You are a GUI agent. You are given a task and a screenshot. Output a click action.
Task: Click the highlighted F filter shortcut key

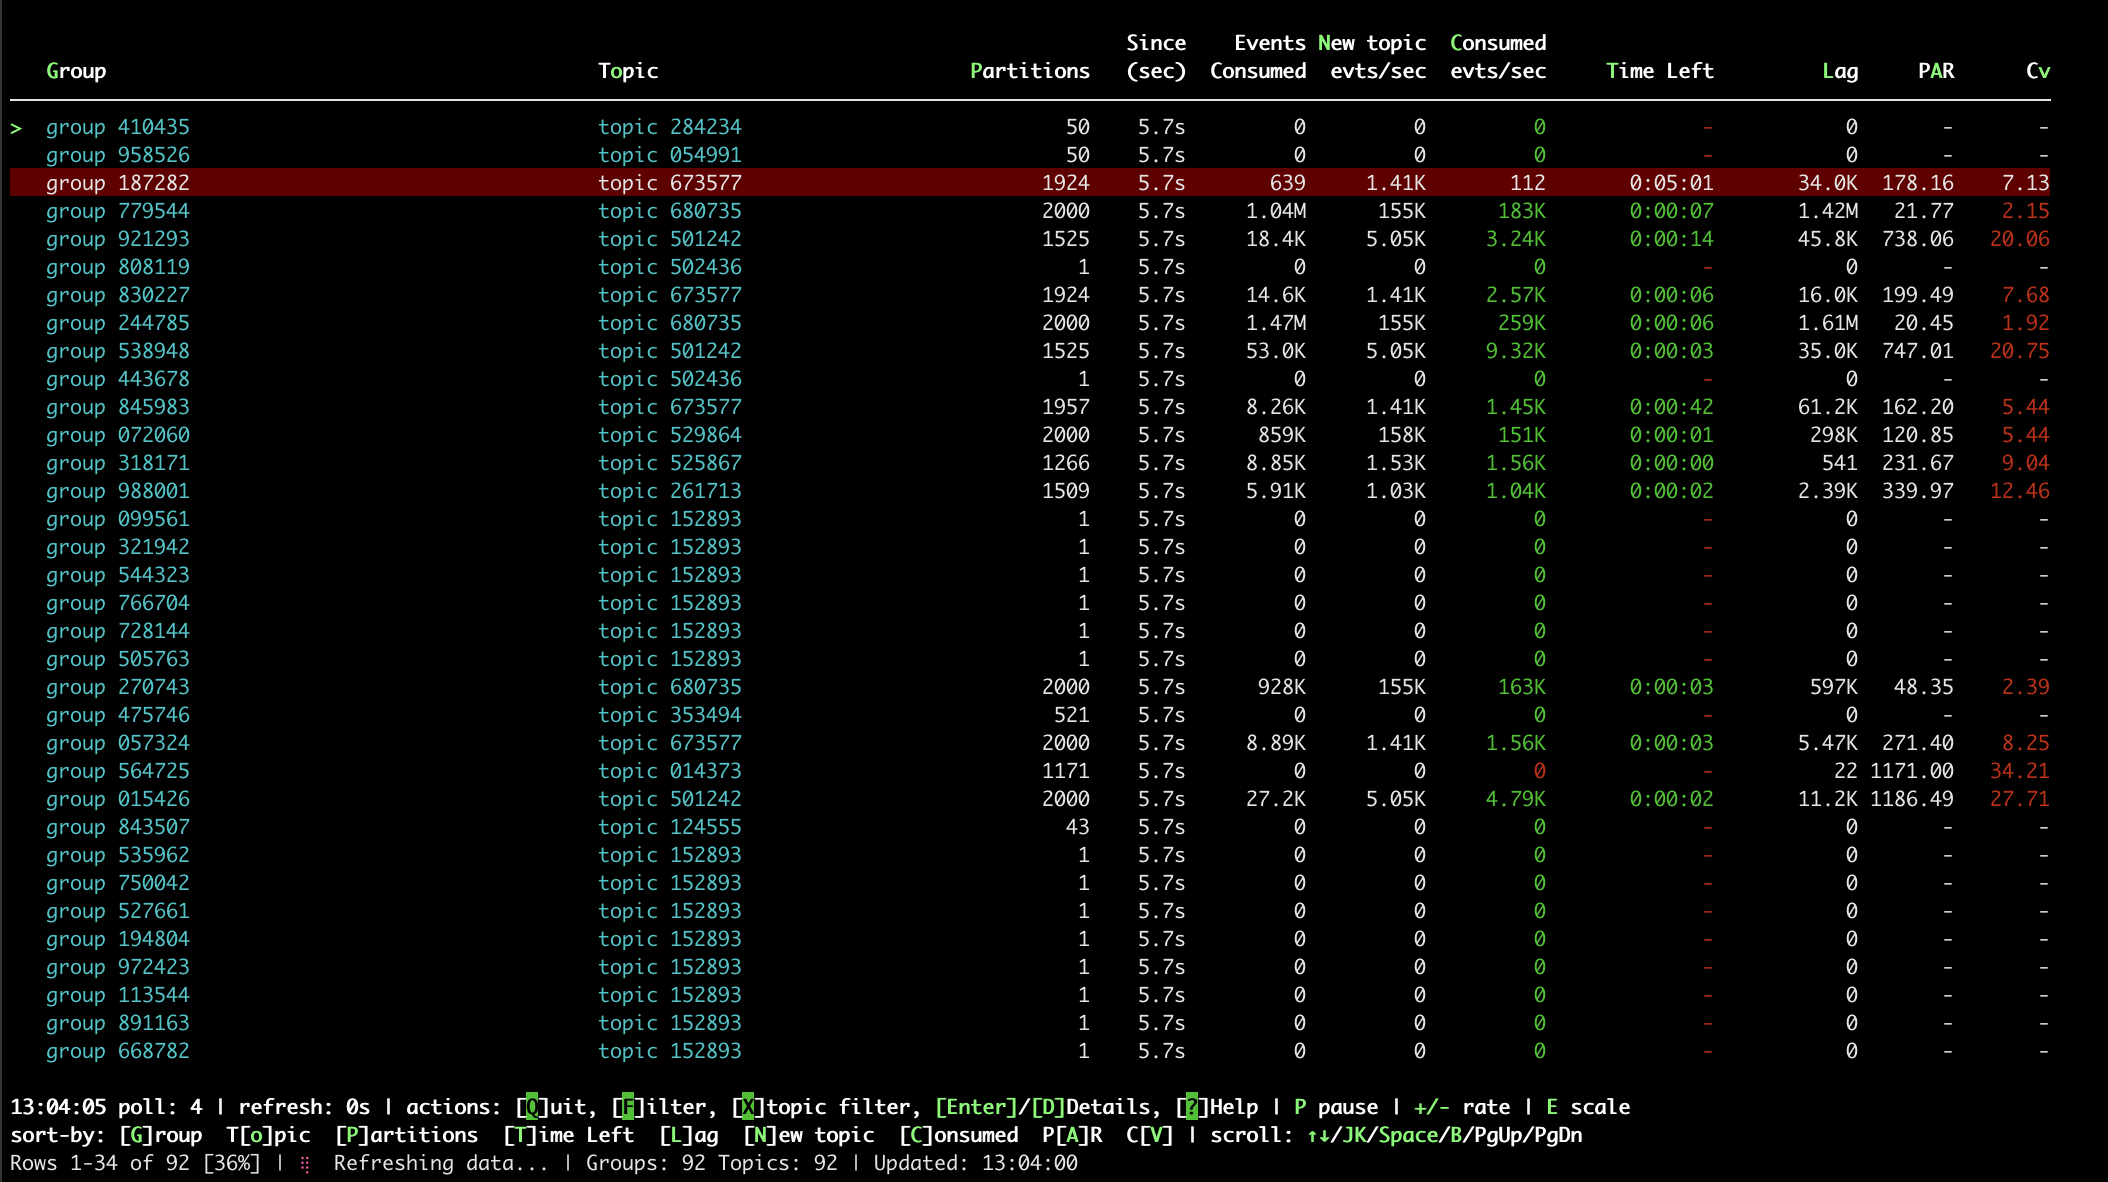pyautogui.click(x=628, y=1107)
